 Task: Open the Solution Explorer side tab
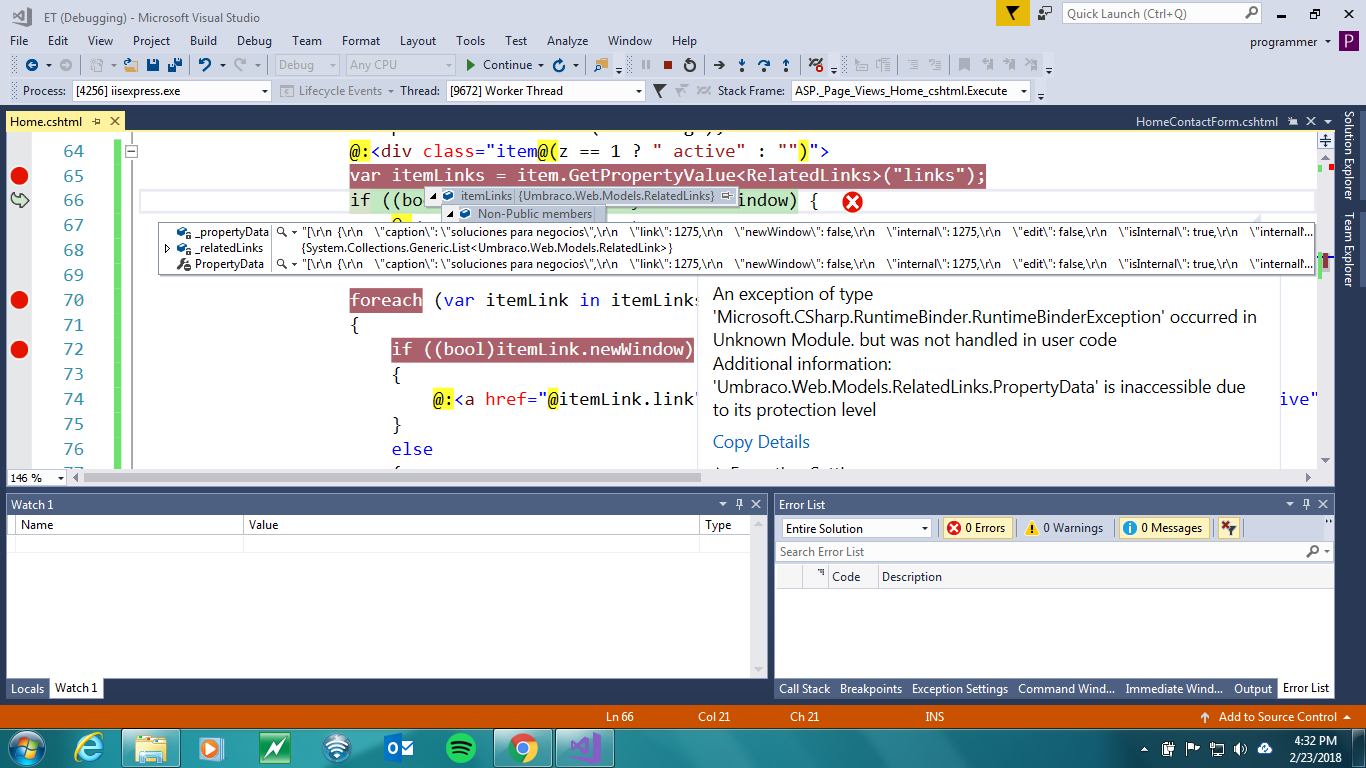(1348, 154)
